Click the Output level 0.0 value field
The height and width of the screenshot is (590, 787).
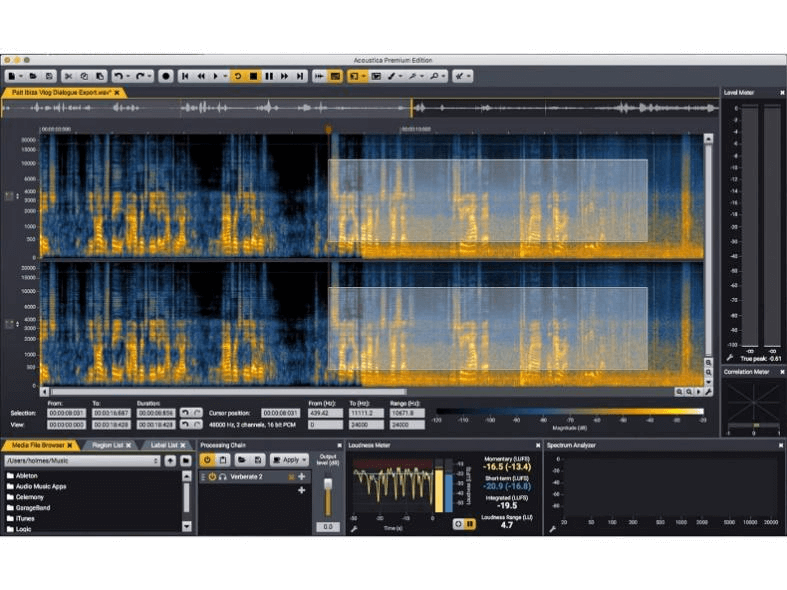[328, 527]
